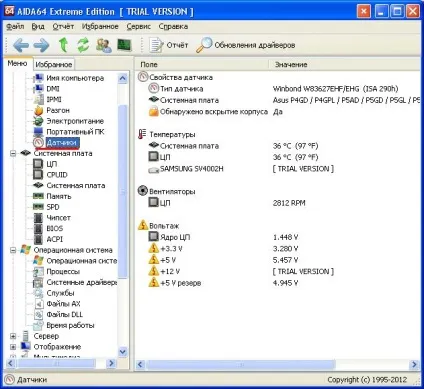
Task: Open the green monitor diagnostics icon
Action: 124,45
